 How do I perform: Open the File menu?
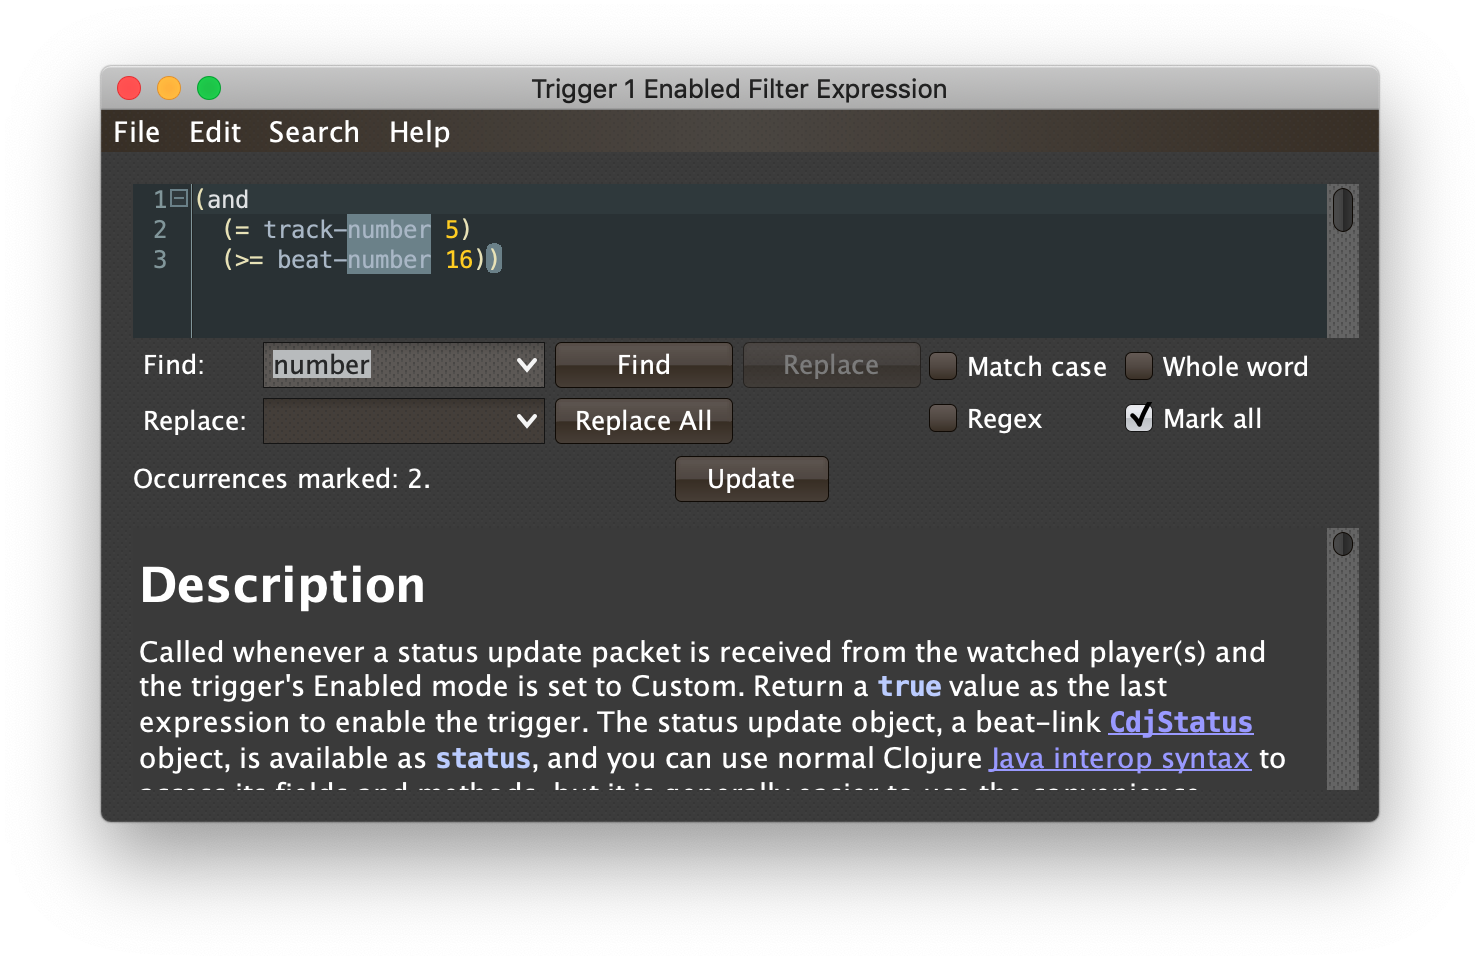[137, 132]
